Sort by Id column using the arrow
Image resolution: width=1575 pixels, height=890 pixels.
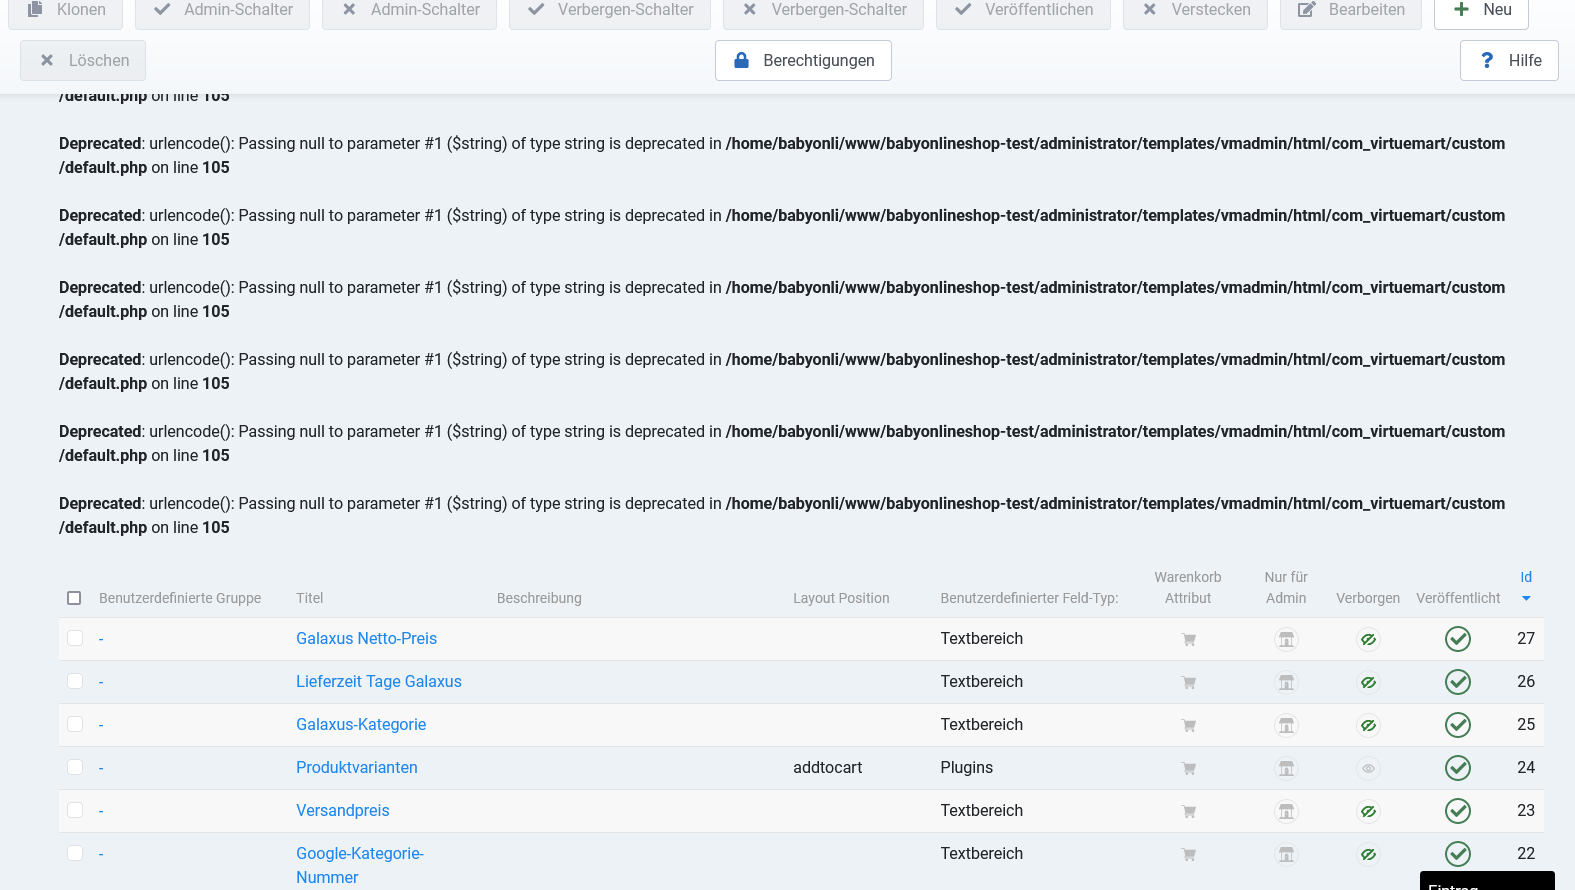point(1525,598)
